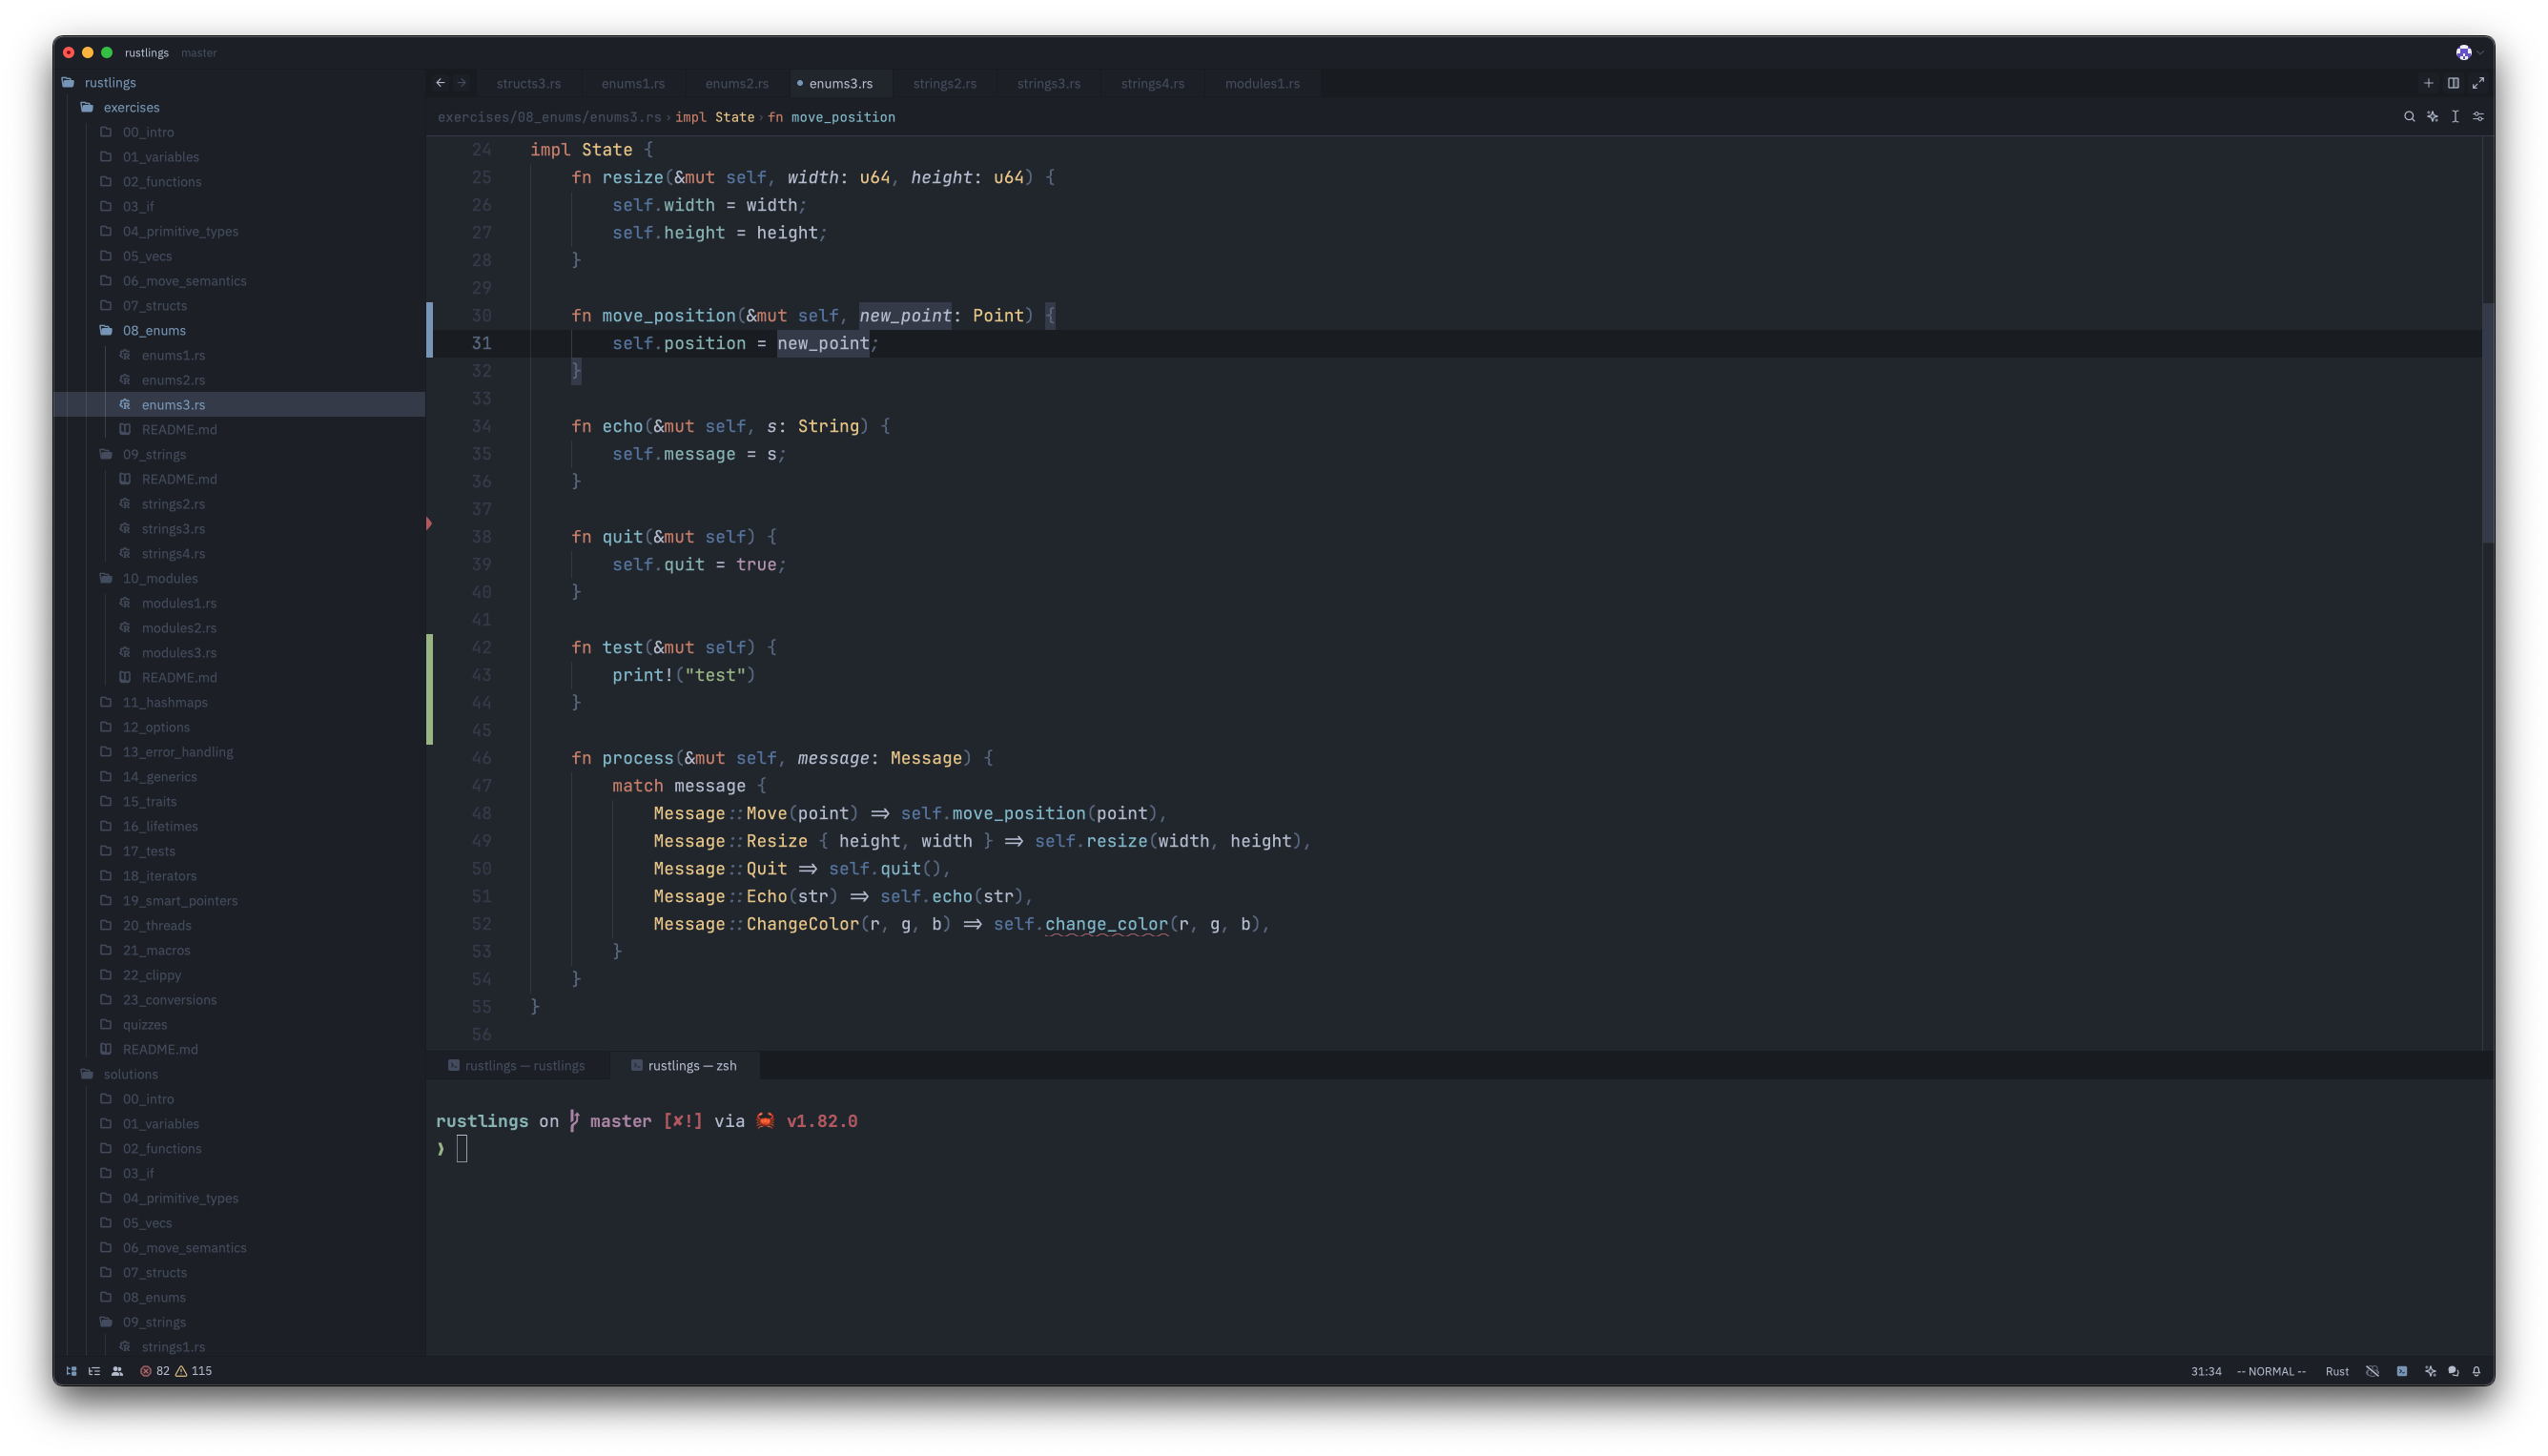Screen dimensions: 2548x1456
Task: Click the plus icon to add new tab
Action: (2428, 83)
